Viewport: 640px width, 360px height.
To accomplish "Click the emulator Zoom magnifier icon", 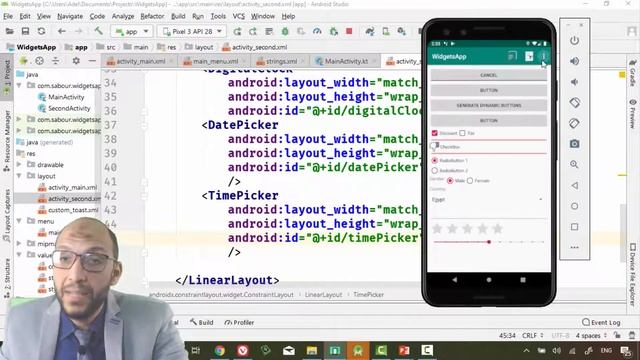I will click(574, 164).
